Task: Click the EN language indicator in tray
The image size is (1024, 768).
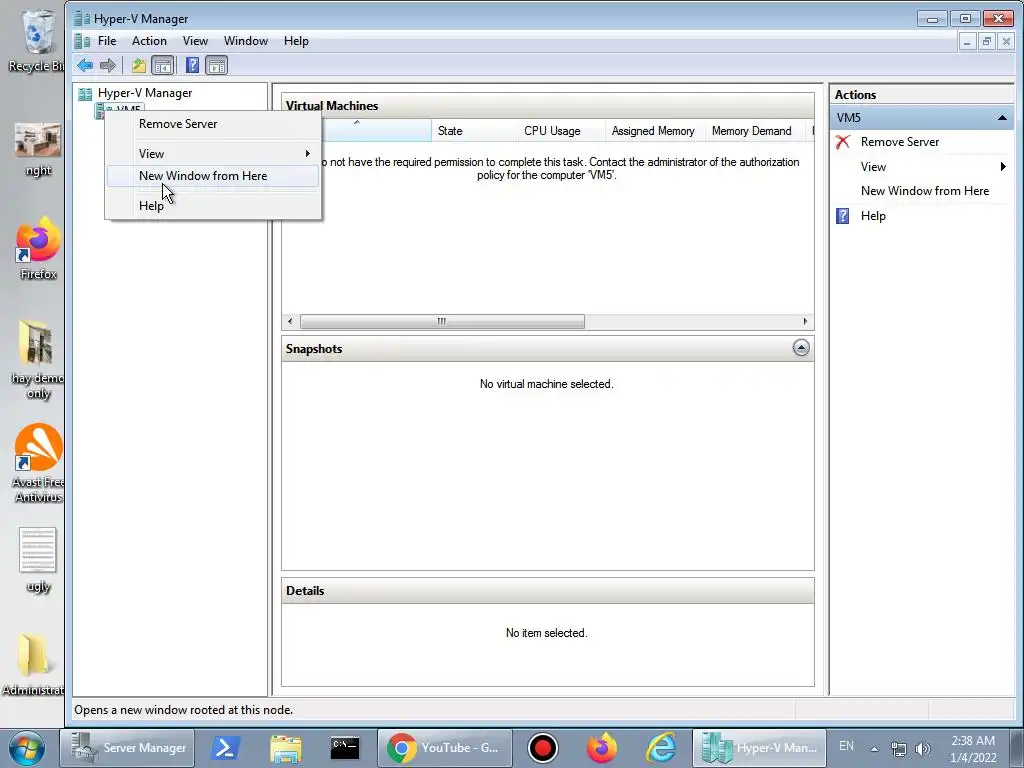Action: click(x=846, y=746)
